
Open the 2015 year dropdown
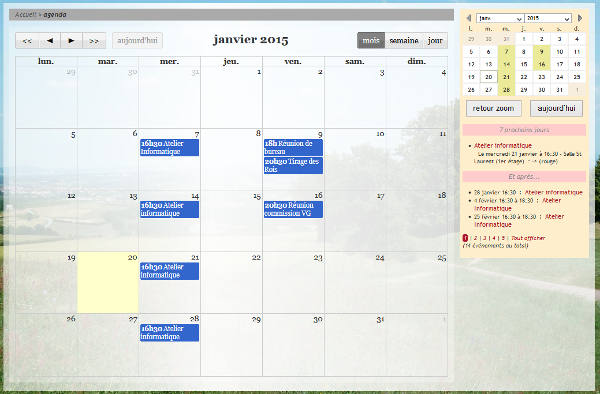548,18
